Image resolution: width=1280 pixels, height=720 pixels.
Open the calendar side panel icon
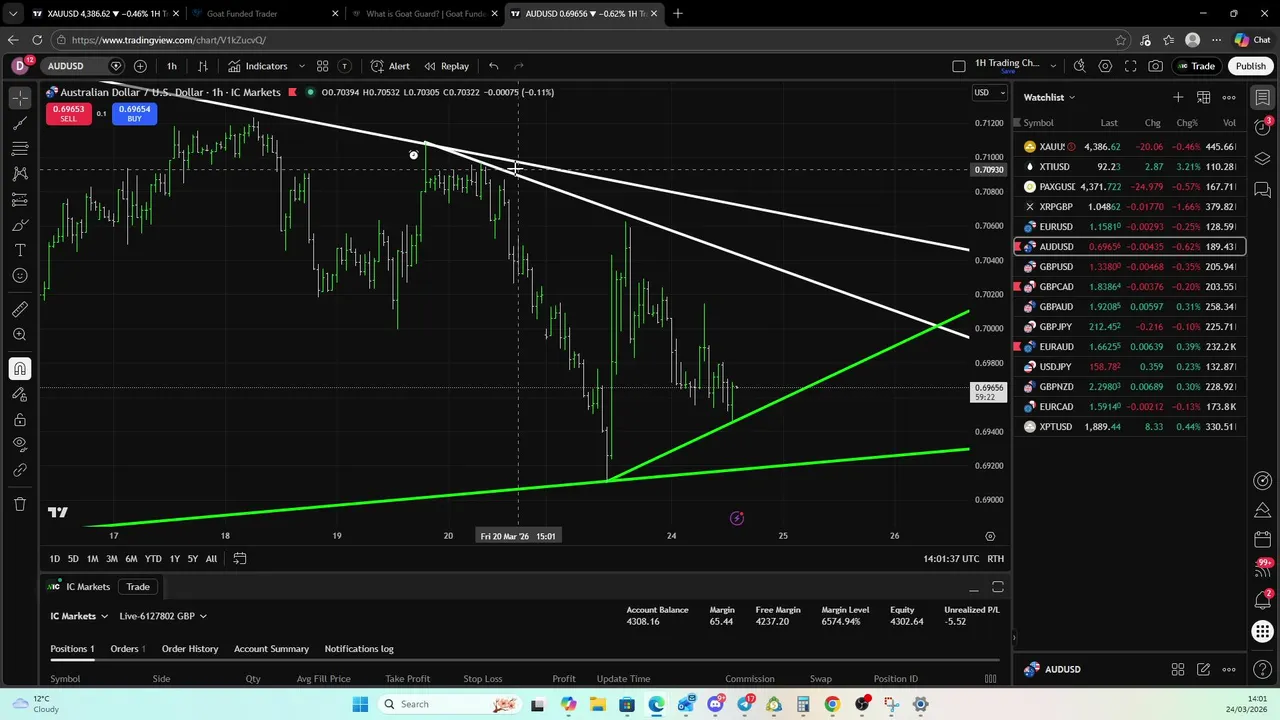click(x=1263, y=539)
